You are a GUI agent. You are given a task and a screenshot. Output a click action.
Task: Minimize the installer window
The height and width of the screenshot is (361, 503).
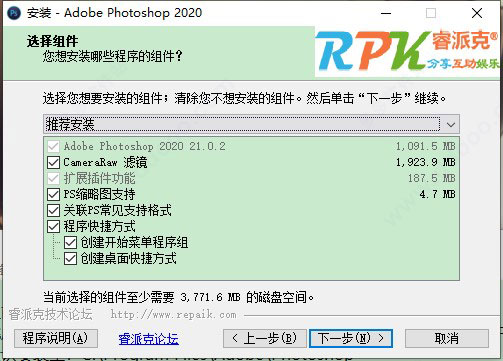tap(386, 13)
